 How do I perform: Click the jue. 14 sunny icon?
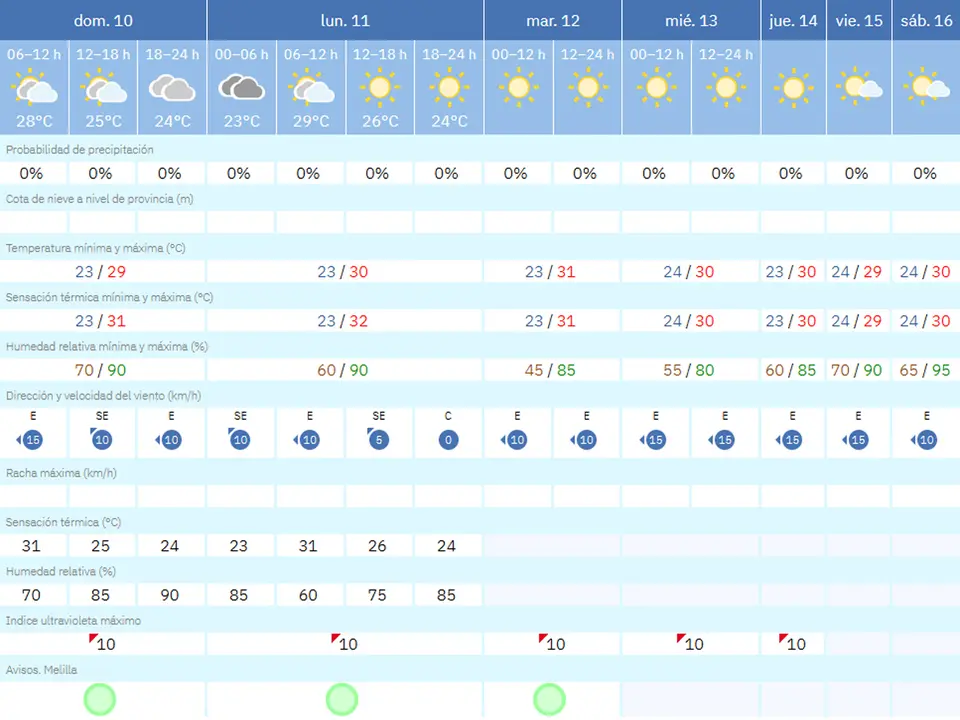[x=793, y=89]
